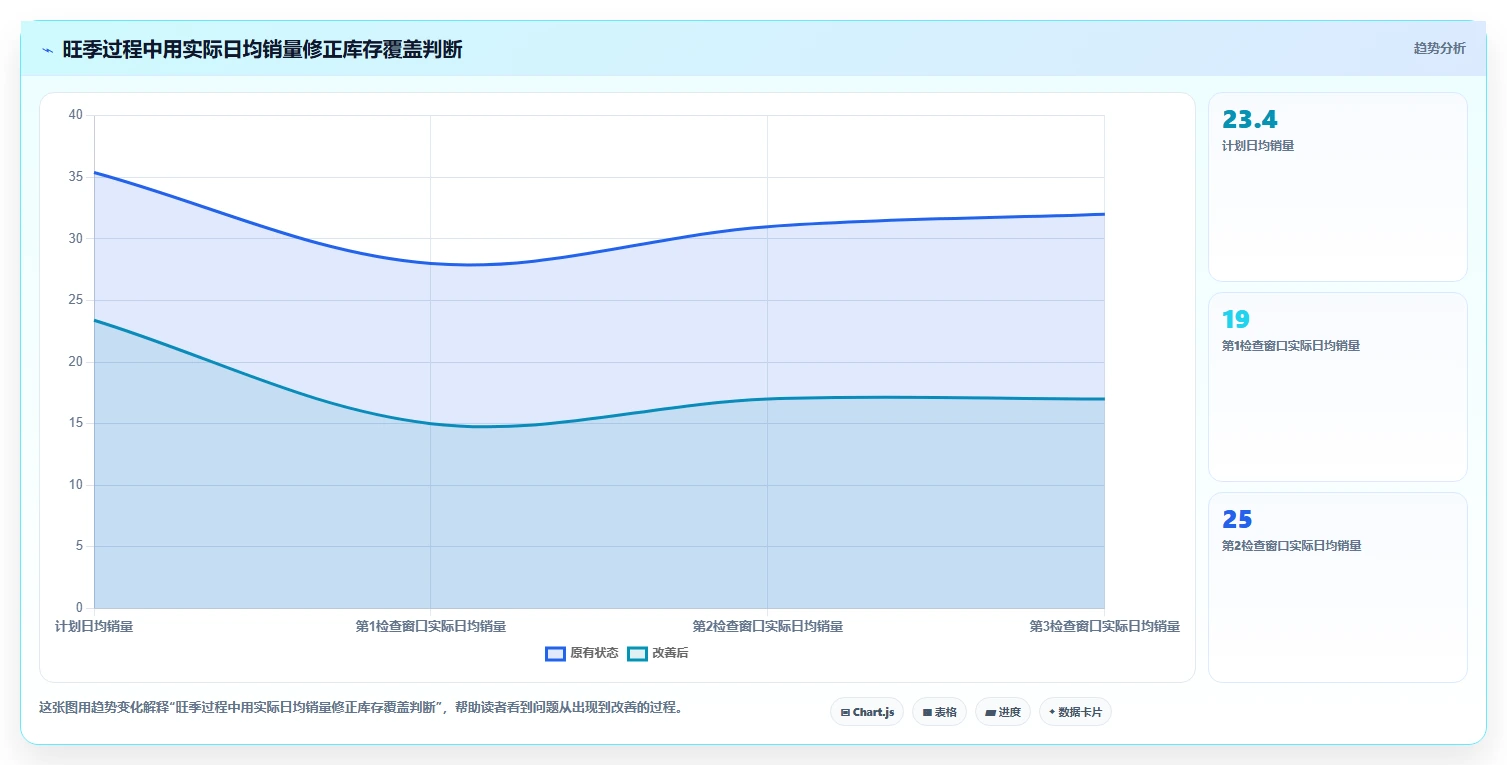The image size is (1507, 765).
Task: Open the 23.4 计划日均销量 data card
Action: click(1337, 187)
